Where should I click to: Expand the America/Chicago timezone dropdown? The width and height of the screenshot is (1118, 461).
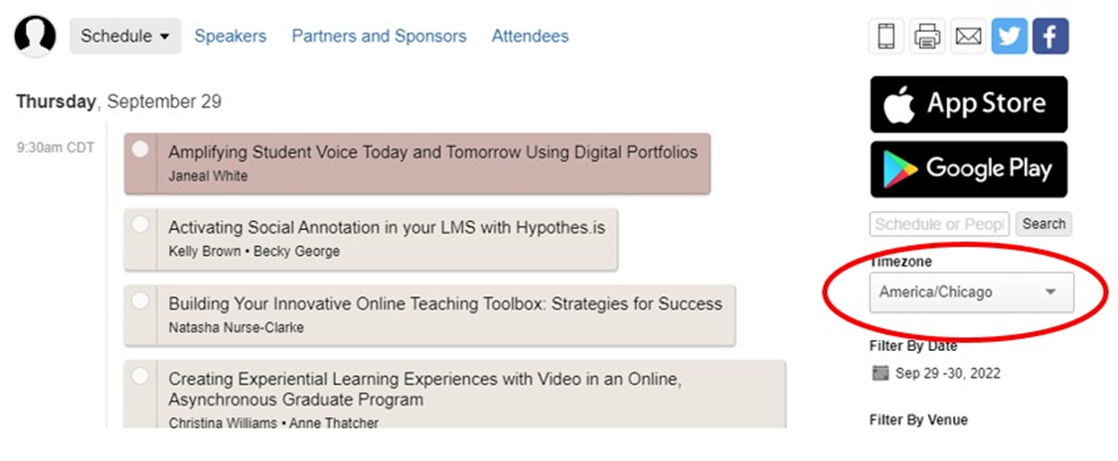(x=971, y=292)
